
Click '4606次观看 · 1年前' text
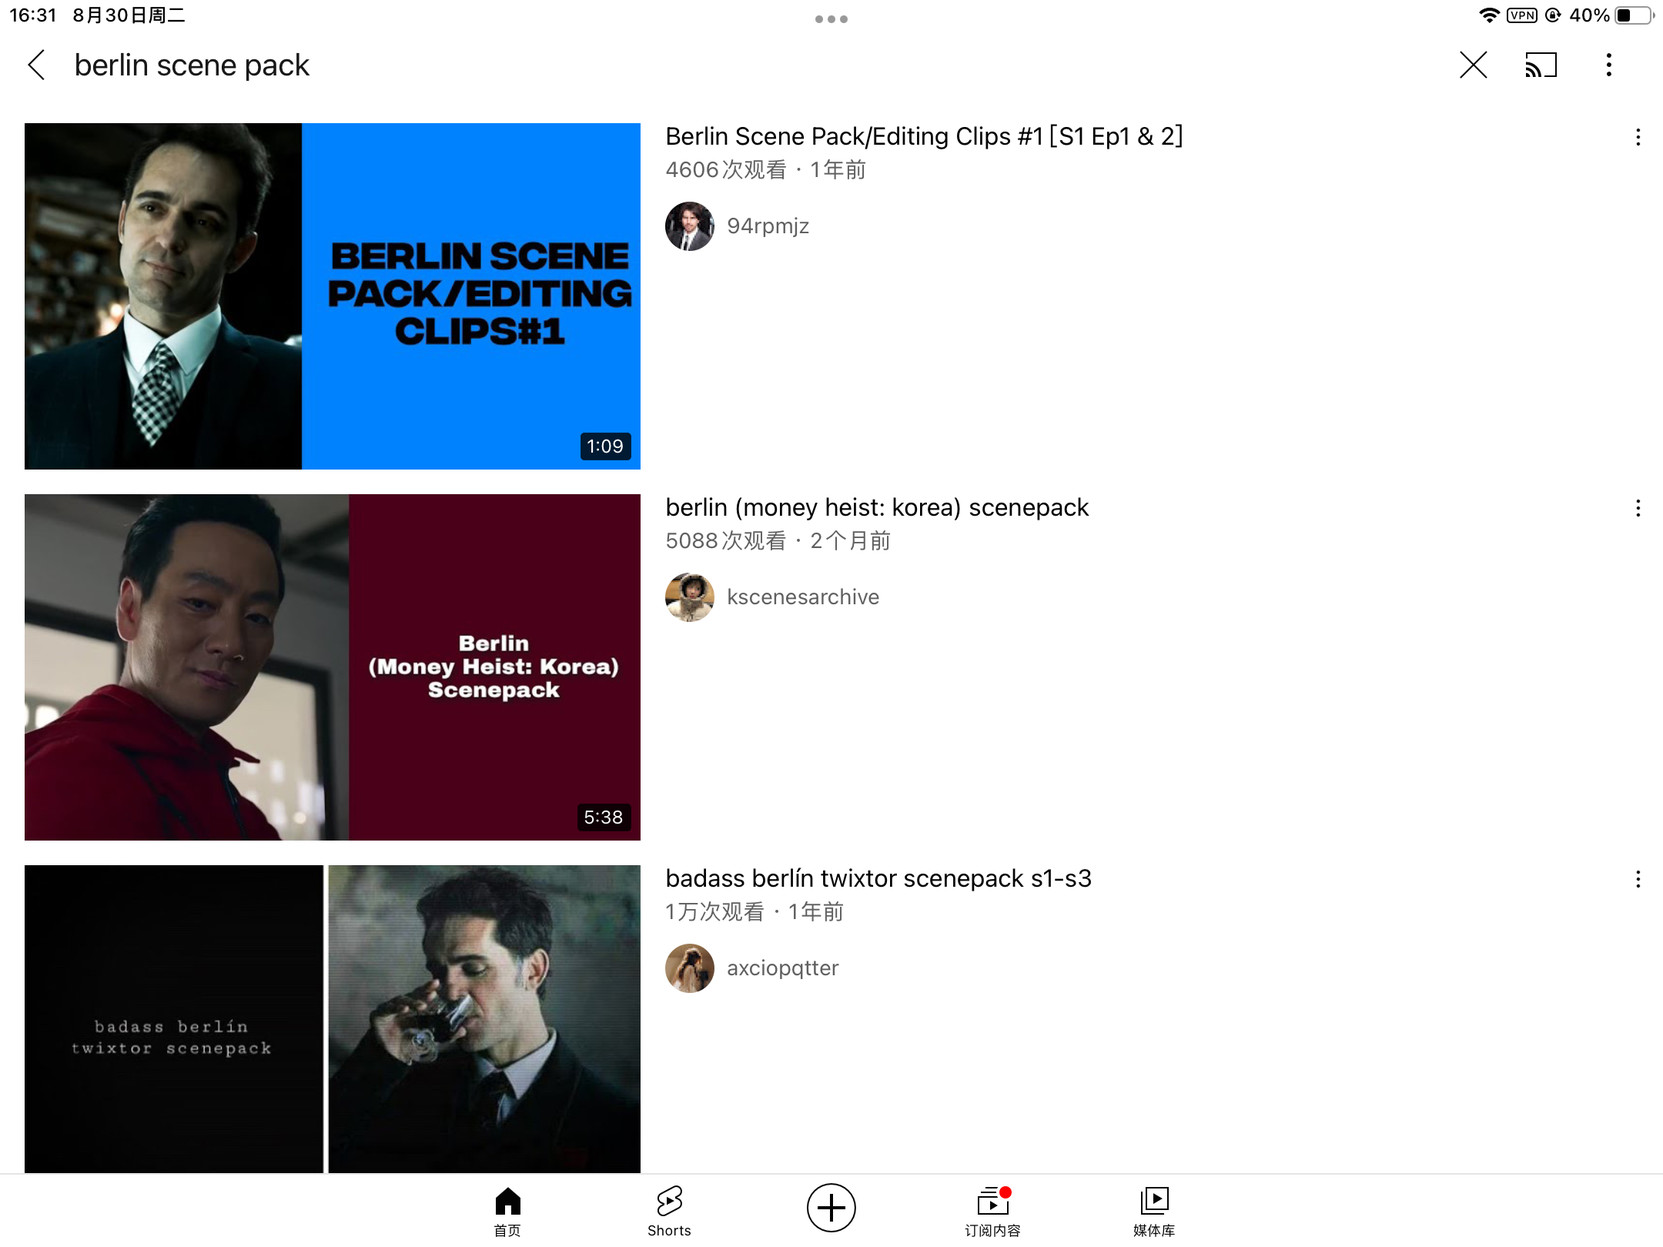point(766,170)
